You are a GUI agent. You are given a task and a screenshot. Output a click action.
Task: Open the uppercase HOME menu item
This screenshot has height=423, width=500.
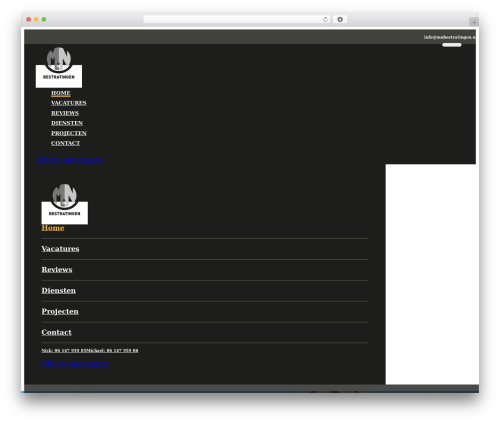[61, 93]
